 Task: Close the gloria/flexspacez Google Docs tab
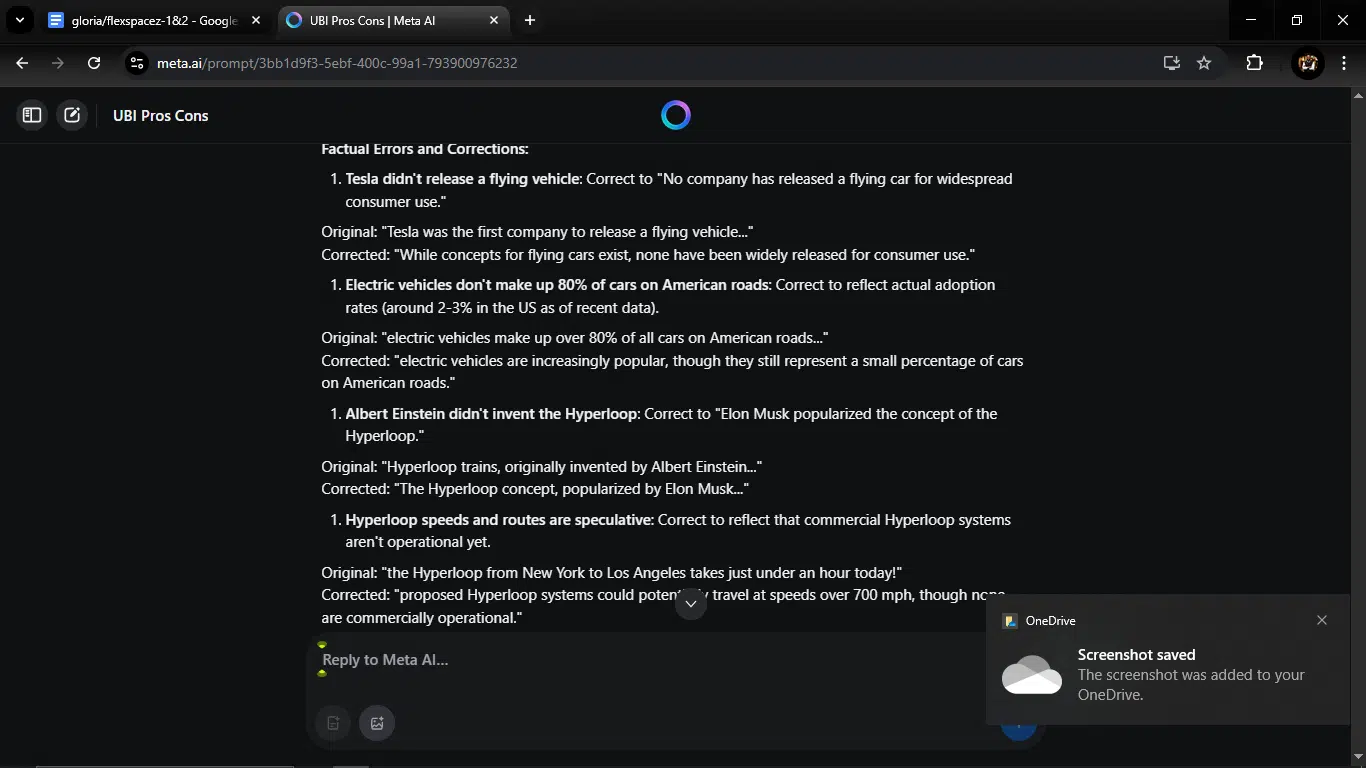click(x=256, y=20)
